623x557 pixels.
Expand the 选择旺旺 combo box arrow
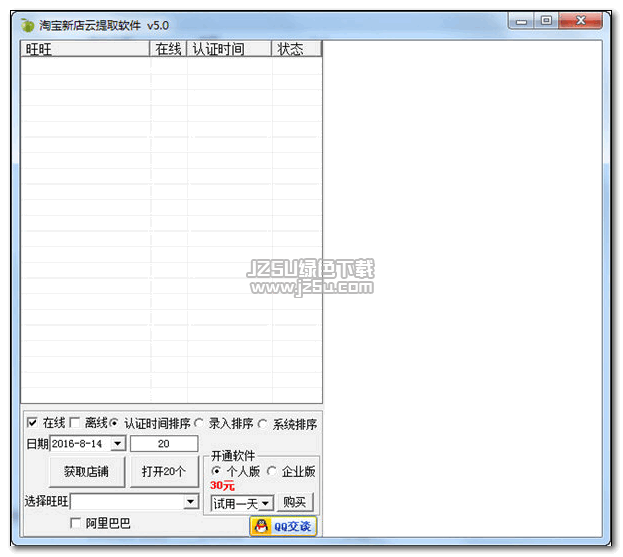click(x=191, y=501)
